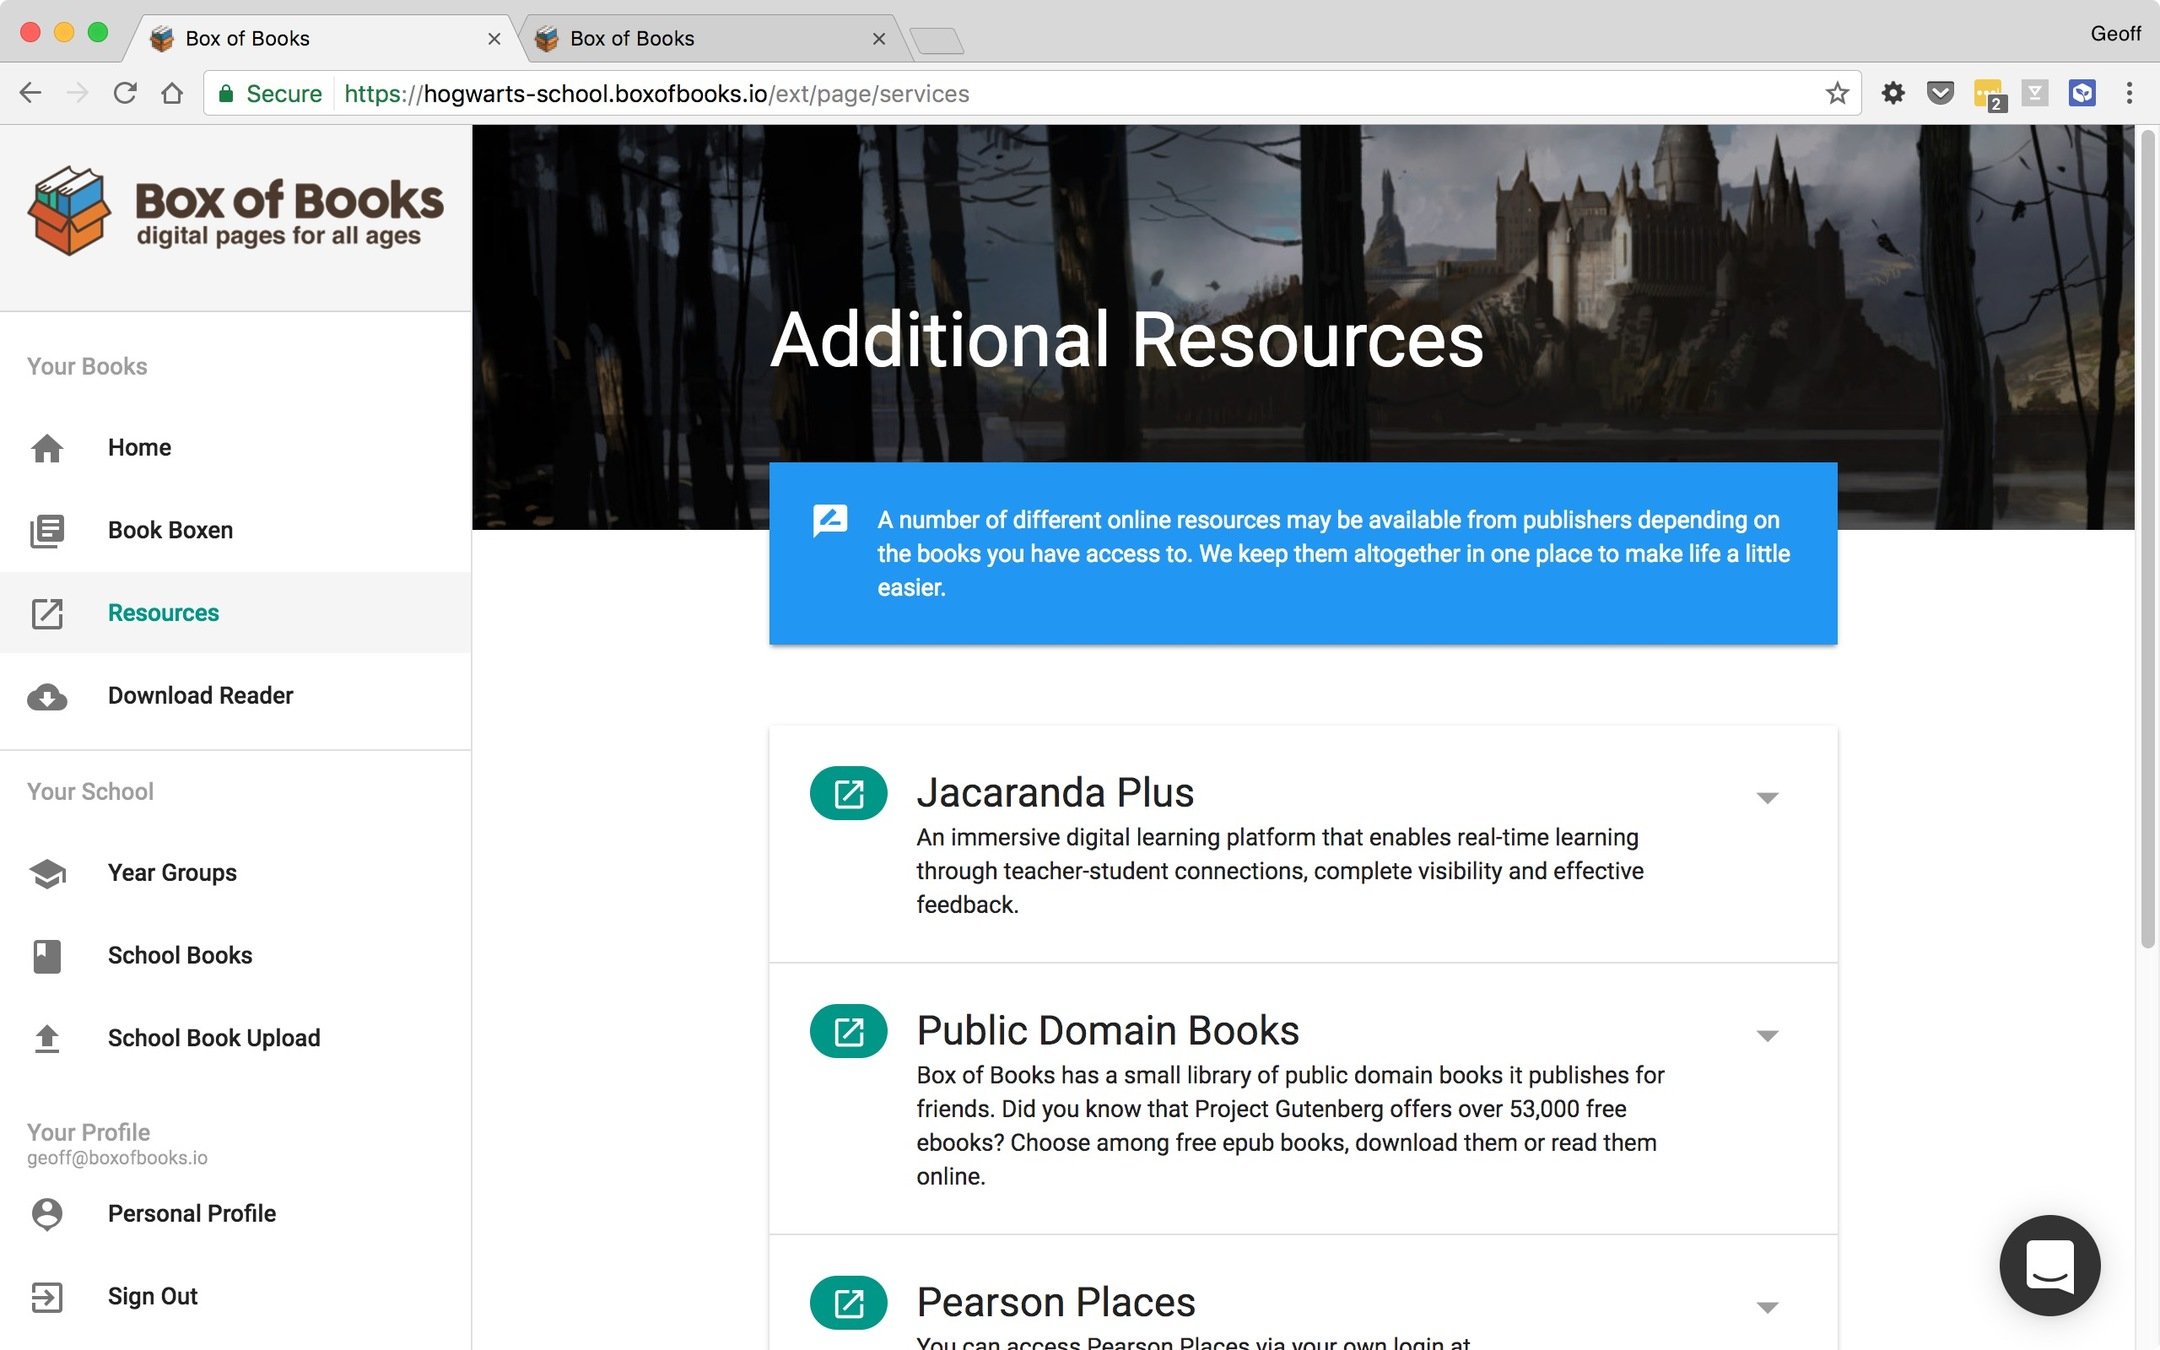The height and width of the screenshot is (1350, 2160).
Task: Expand the Jacaranda Plus resource details
Action: click(x=1767, y=797)
